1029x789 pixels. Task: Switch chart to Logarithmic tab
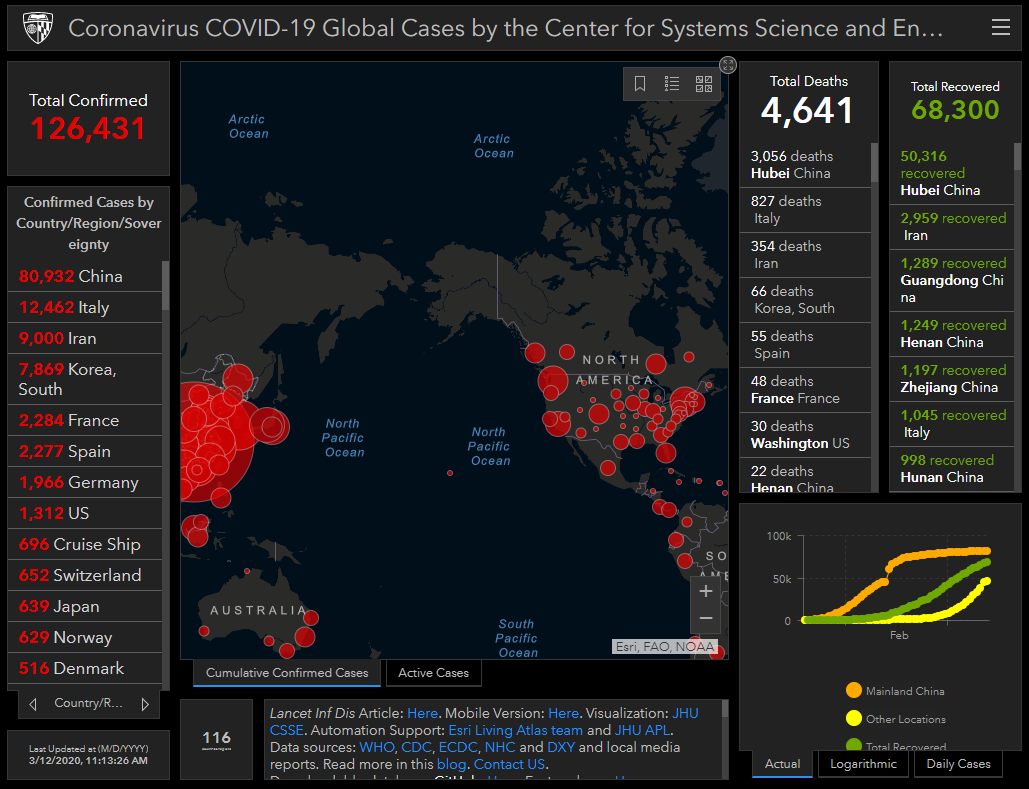[863, 764]
